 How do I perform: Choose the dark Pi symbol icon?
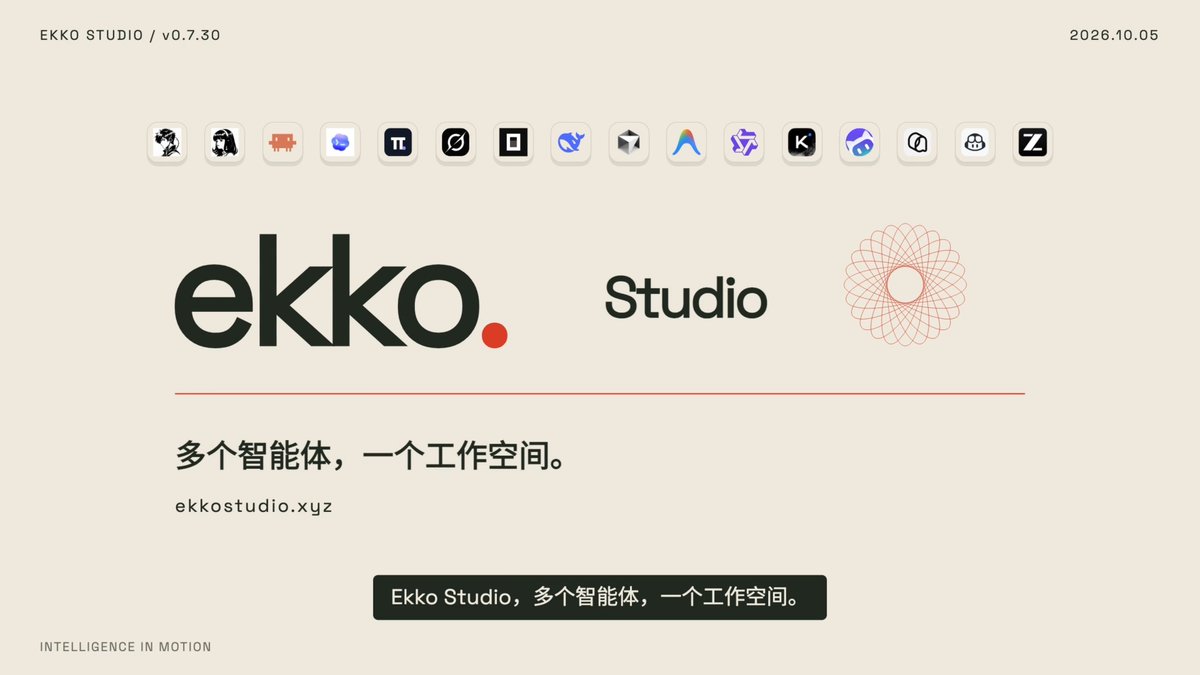click(x=398, y=143)
